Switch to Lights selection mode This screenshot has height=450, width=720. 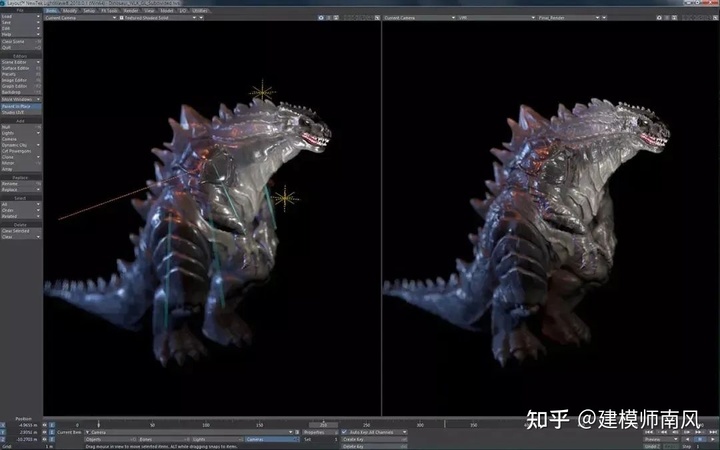218,439
